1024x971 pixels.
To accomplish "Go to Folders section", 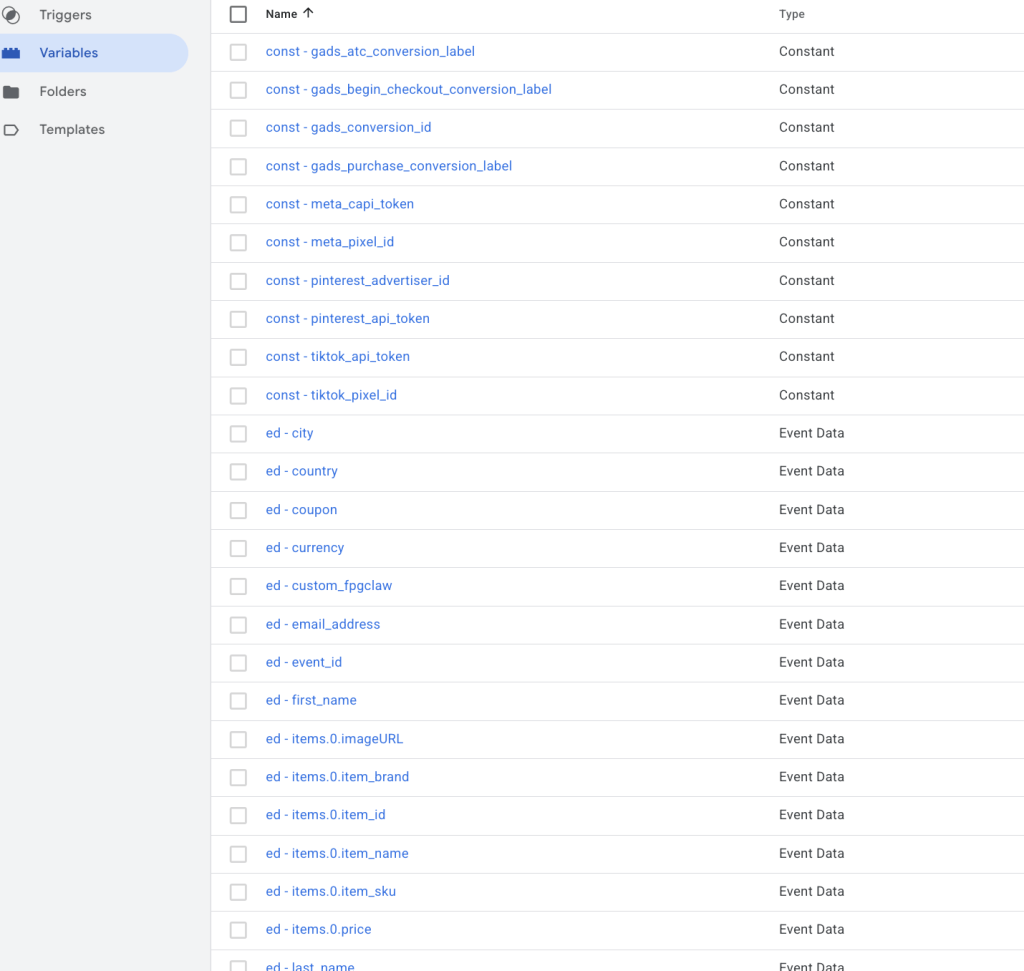I will point(63,91).
